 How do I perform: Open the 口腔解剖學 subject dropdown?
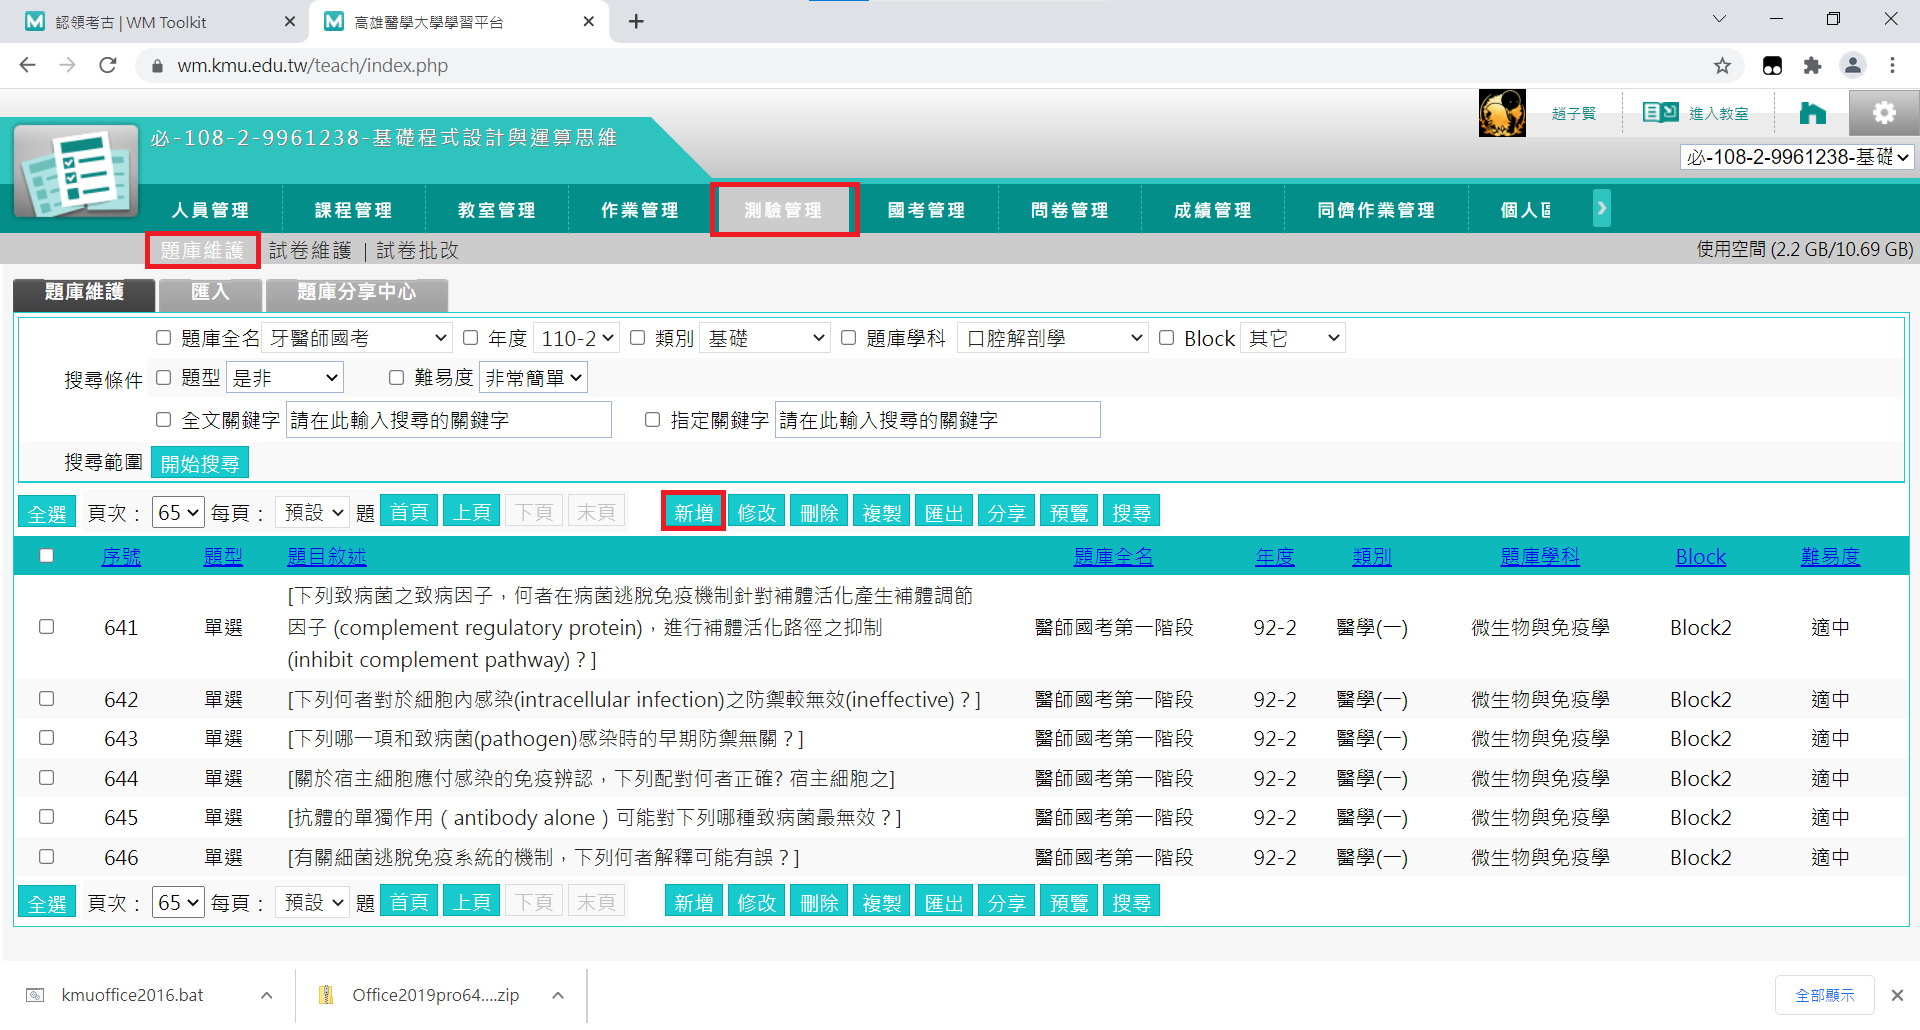pos(1052,338)
